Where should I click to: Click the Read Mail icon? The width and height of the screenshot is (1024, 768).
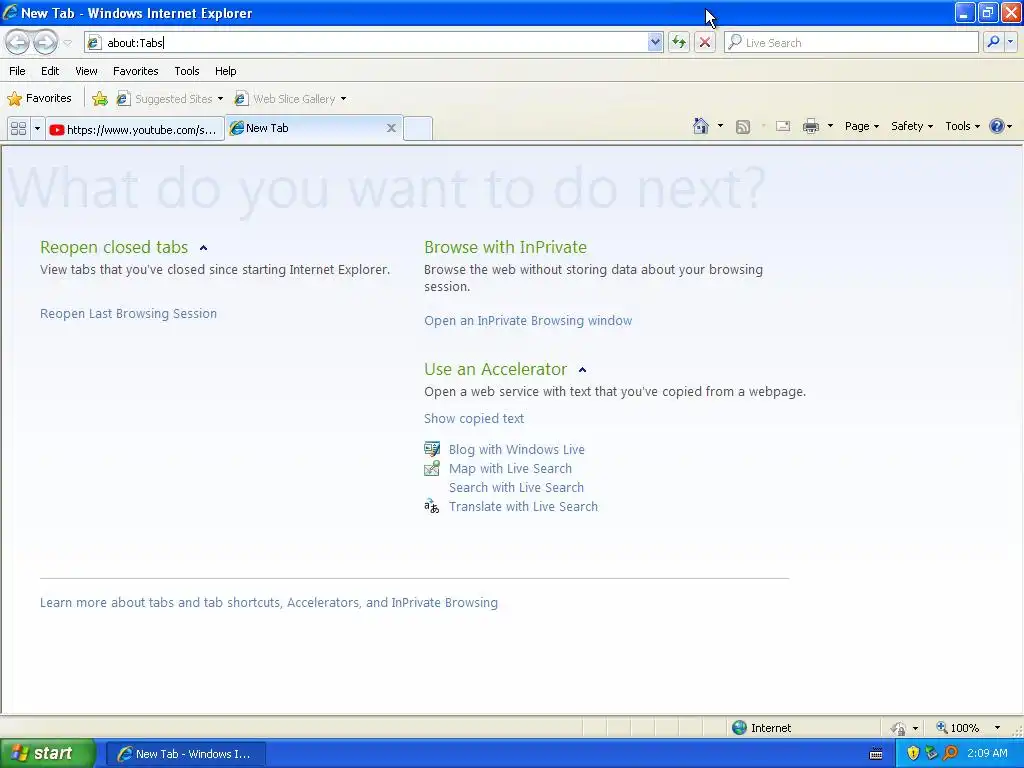tap(783, 126)
